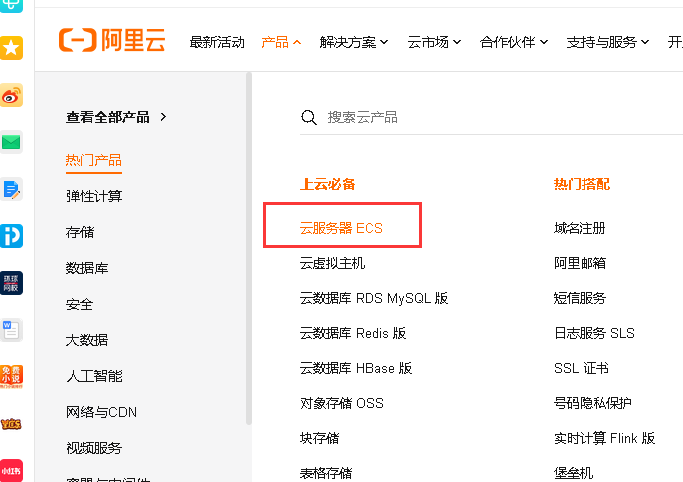
Task: Open the Weibo sidebar icon
Action: pos(11,95)
